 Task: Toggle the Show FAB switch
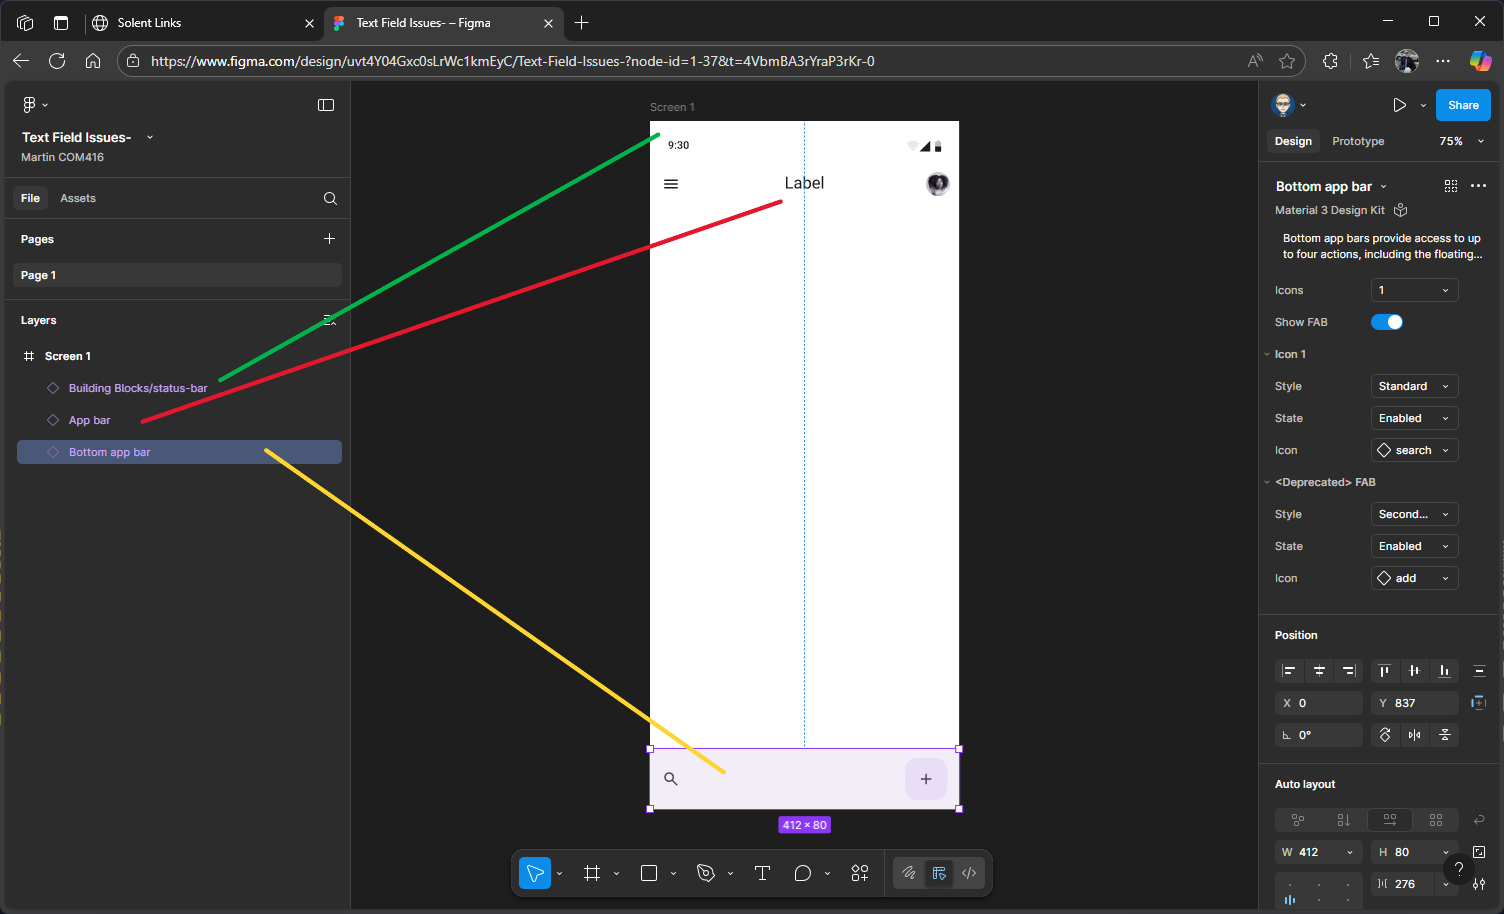tap(1387, 322)
